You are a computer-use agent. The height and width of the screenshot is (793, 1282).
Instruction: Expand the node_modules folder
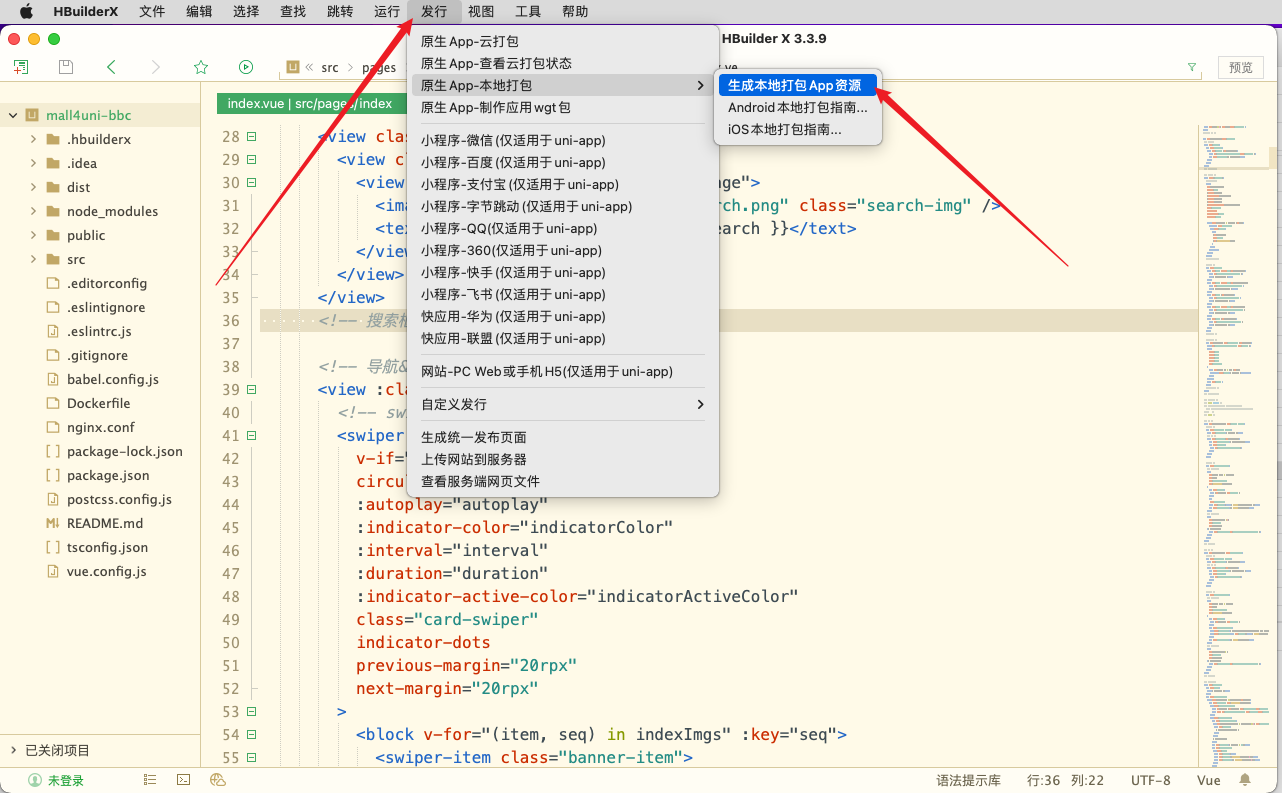pos(33,211)
